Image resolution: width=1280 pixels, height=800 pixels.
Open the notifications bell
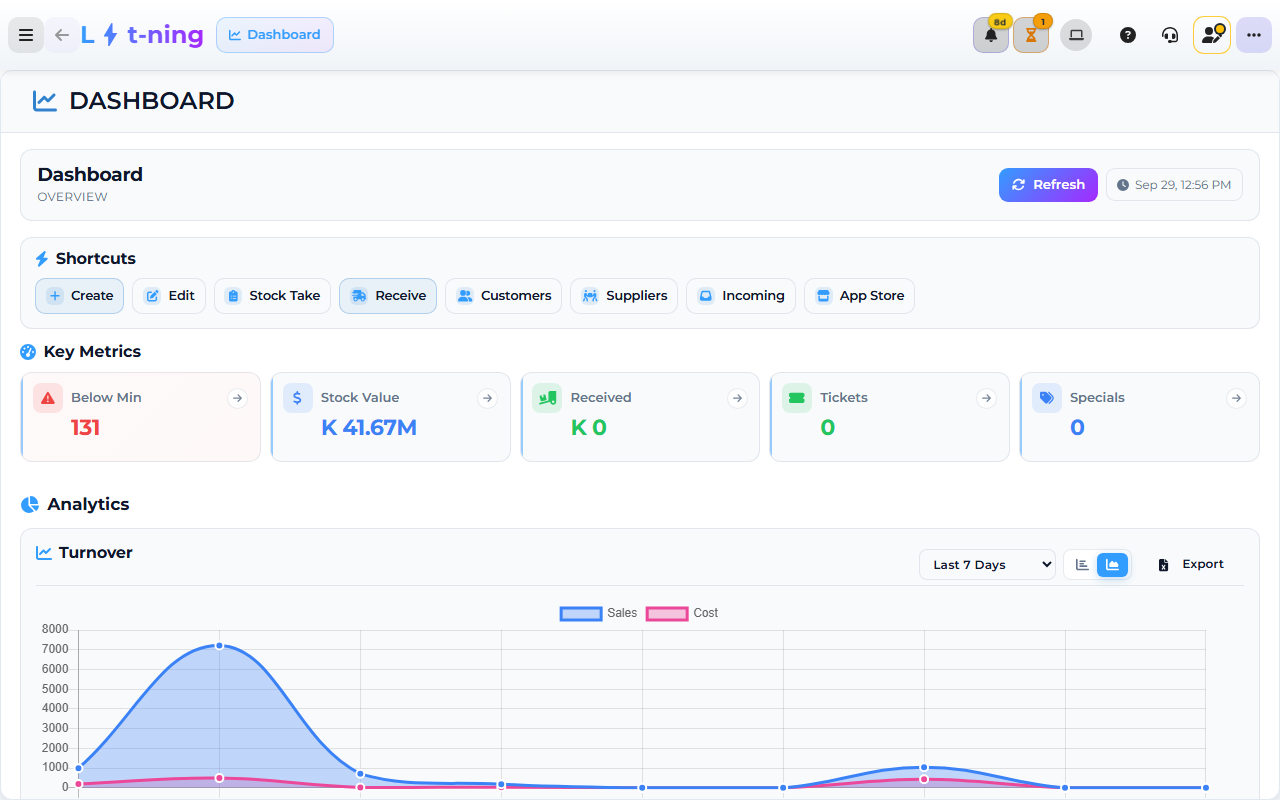coord(991,35)
